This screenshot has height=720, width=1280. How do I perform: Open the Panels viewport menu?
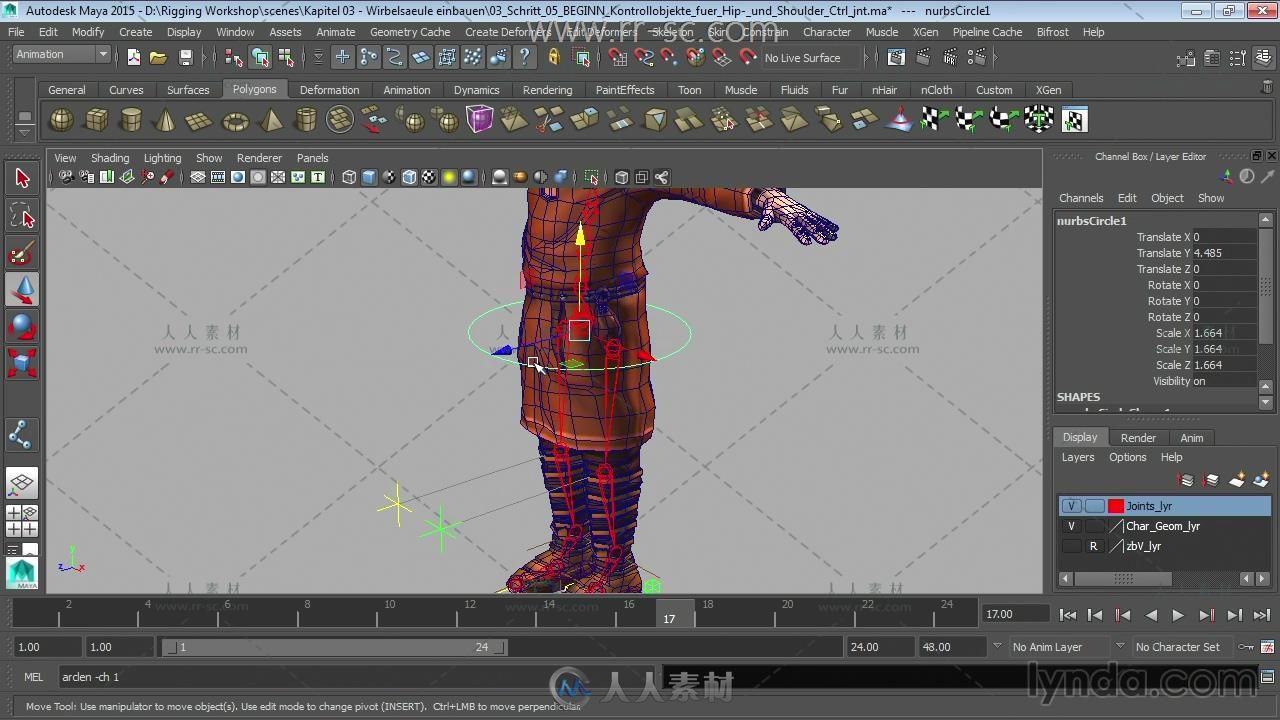[312, 158]
